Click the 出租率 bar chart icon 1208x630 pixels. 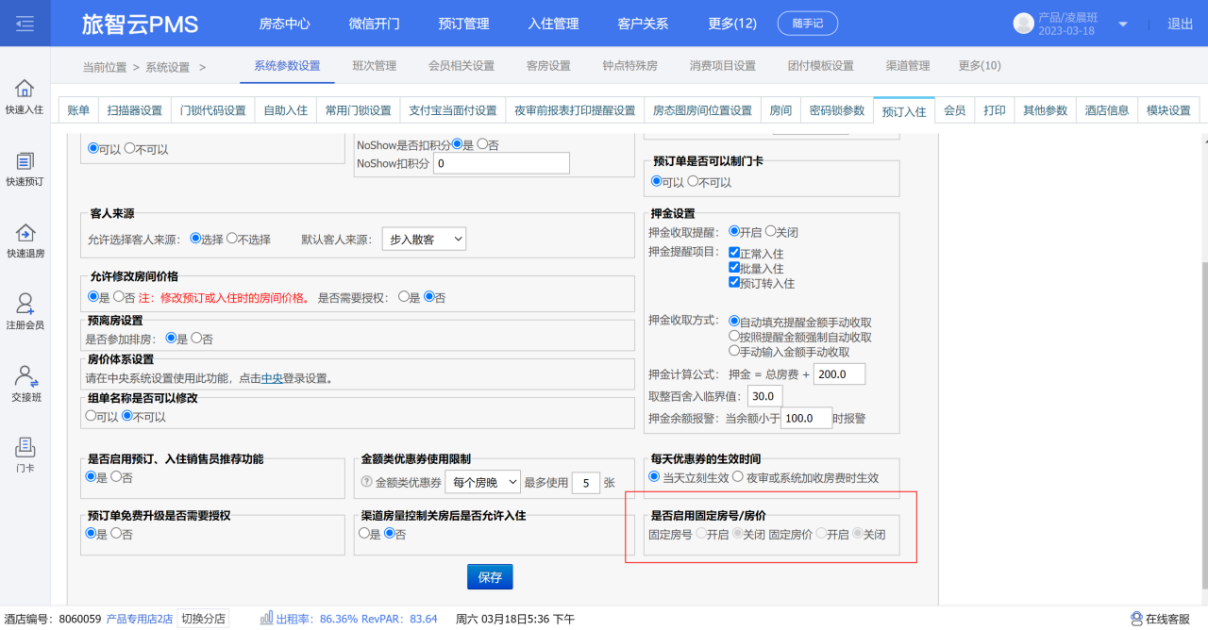click(267, 618)
